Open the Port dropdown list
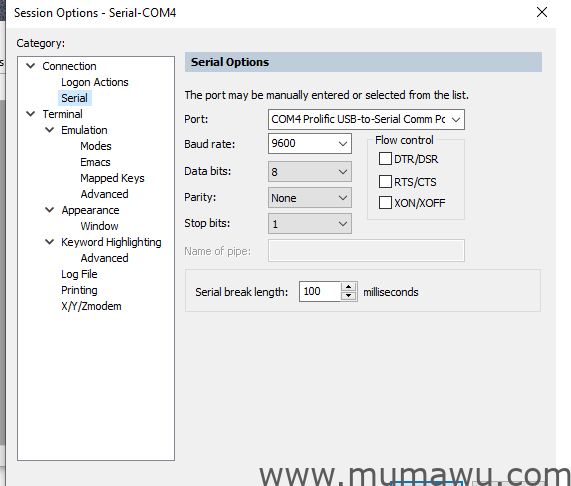The width and height of the screenshot is (571, 486). (x=366, y=119)
